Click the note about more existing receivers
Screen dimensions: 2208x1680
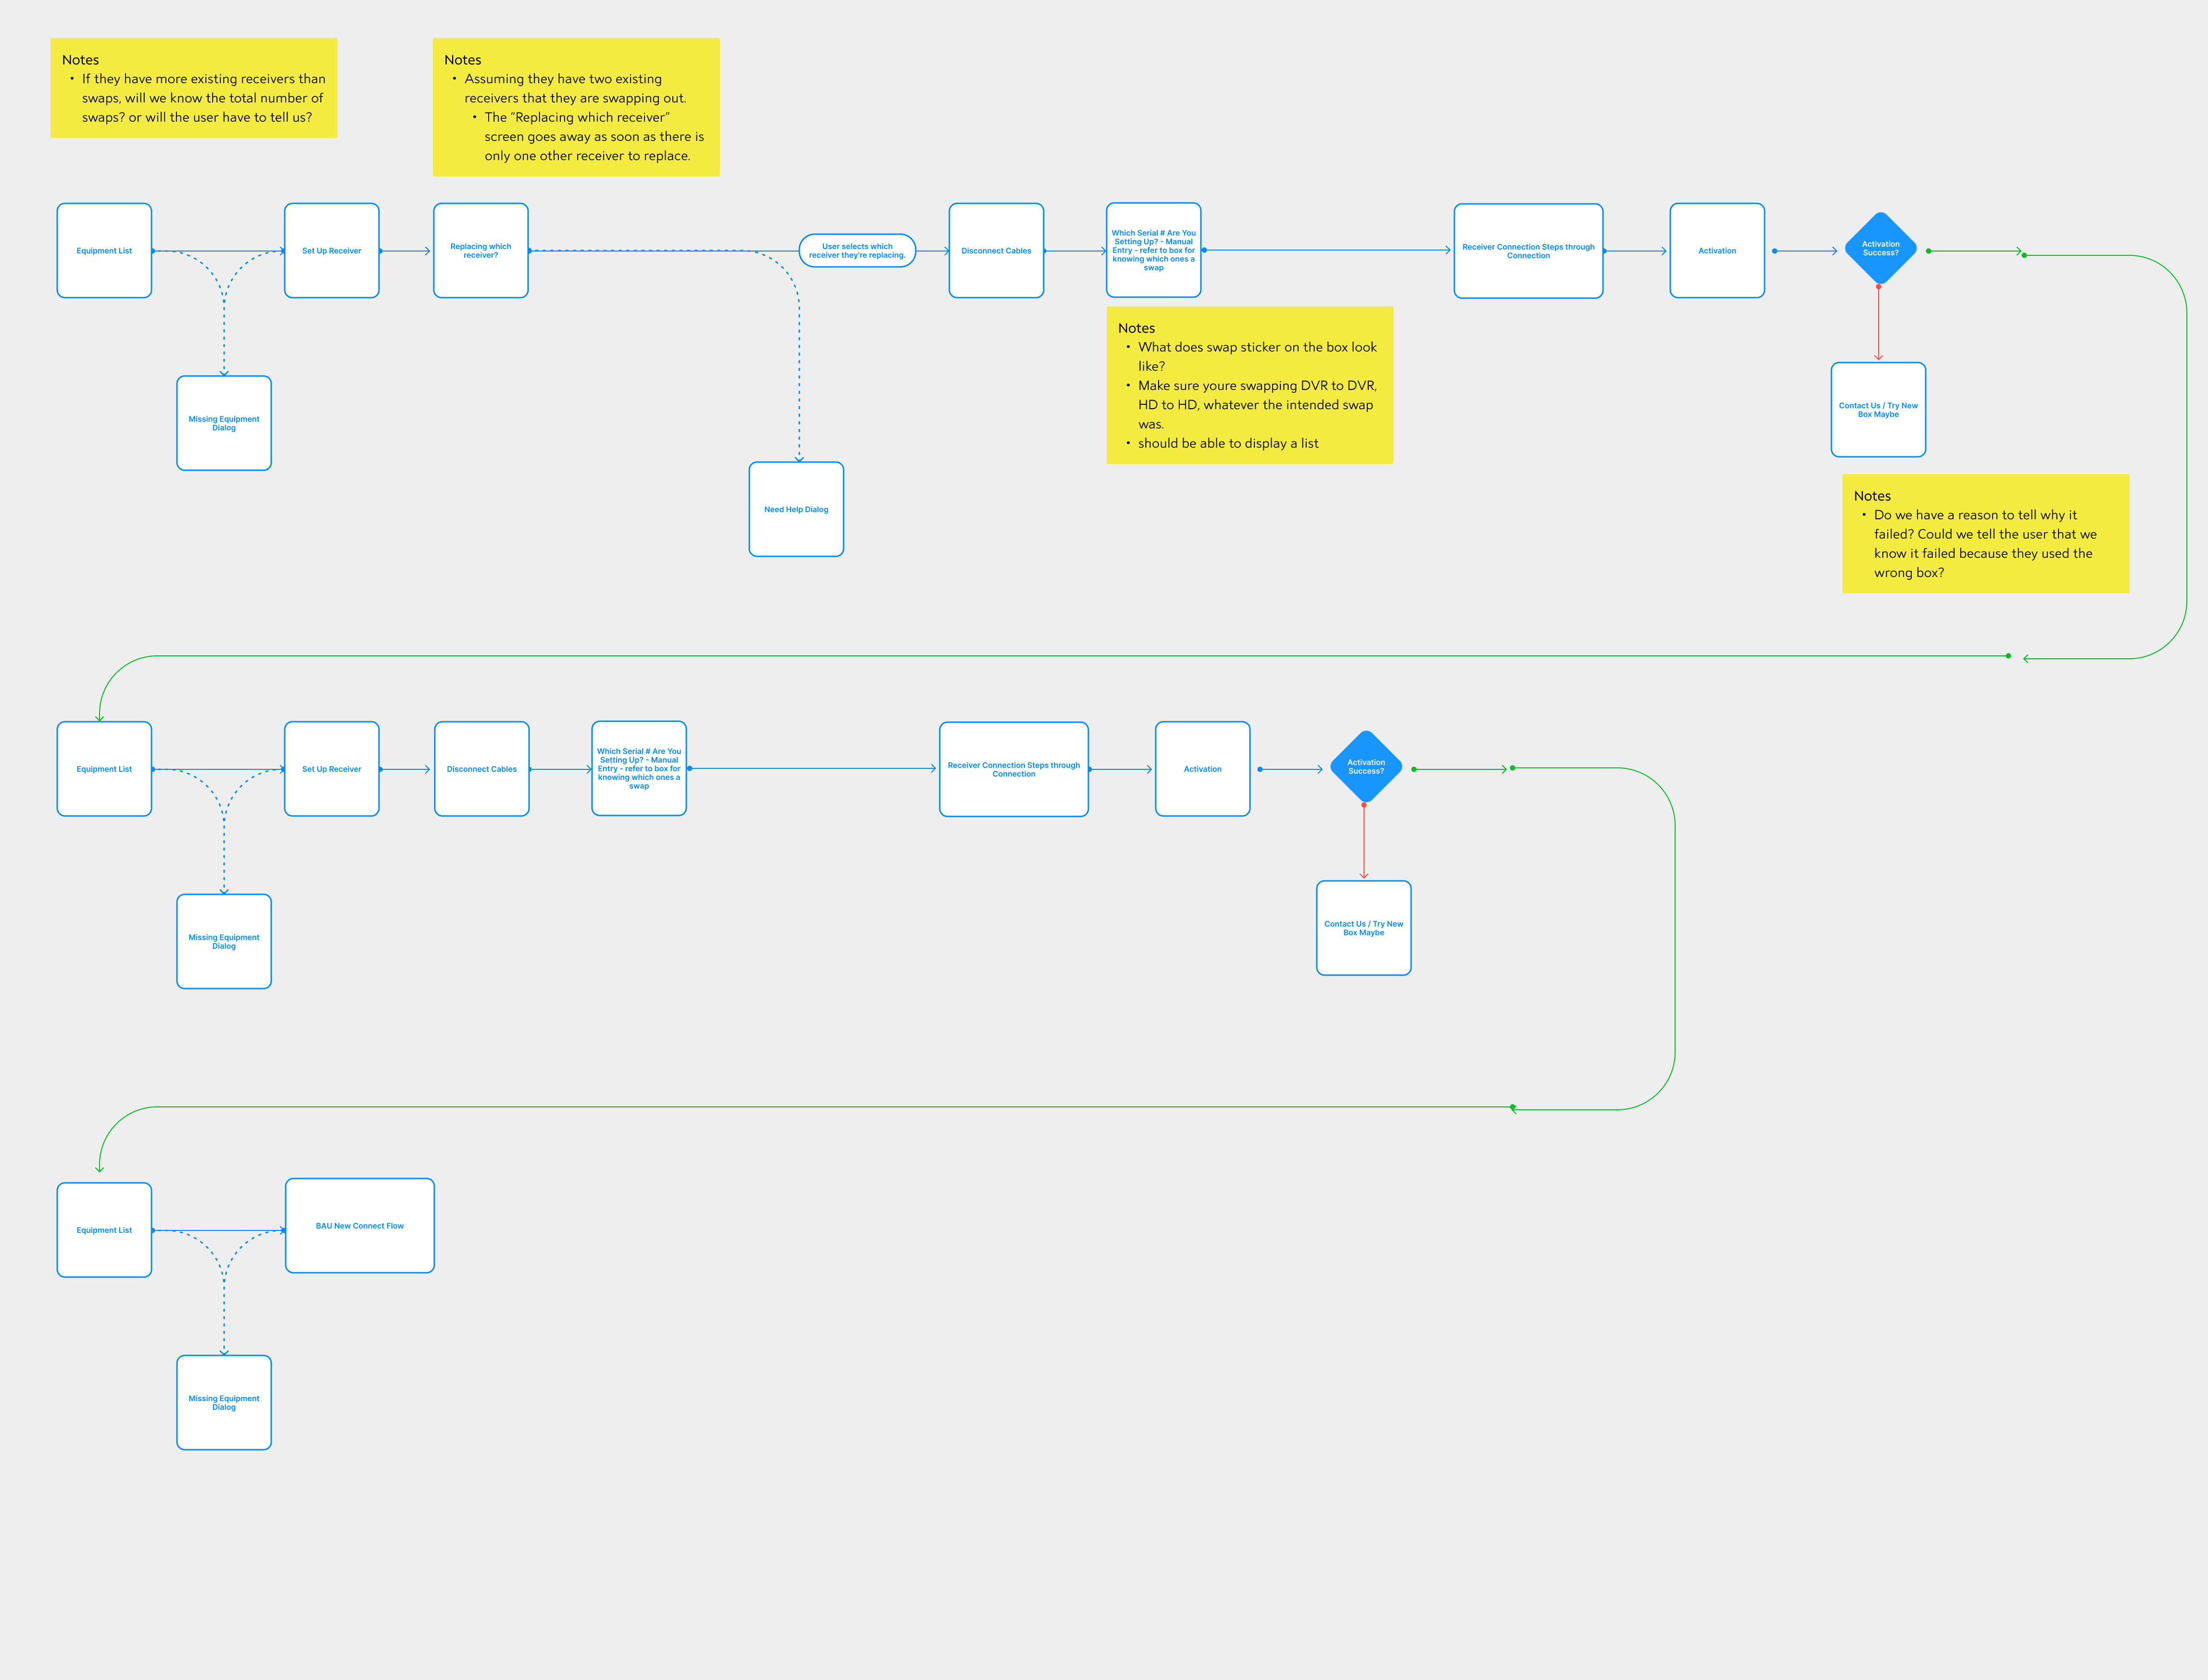[194, 88]
